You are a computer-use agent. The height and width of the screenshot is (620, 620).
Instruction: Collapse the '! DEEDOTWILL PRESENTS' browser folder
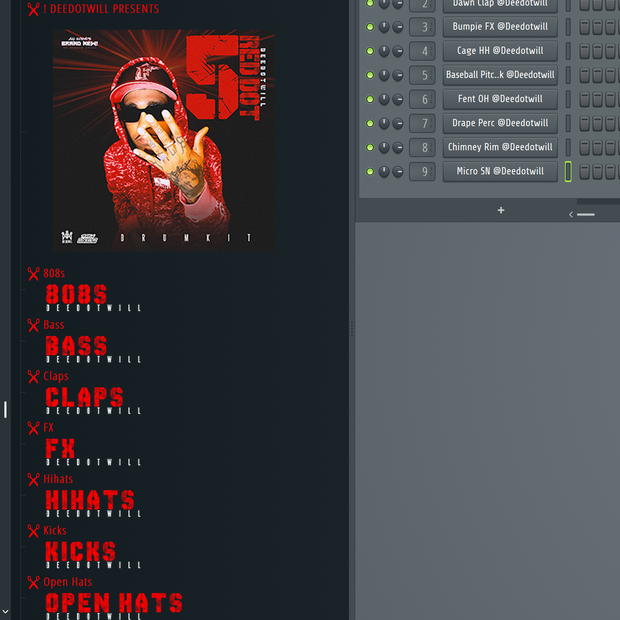[101, 9]
